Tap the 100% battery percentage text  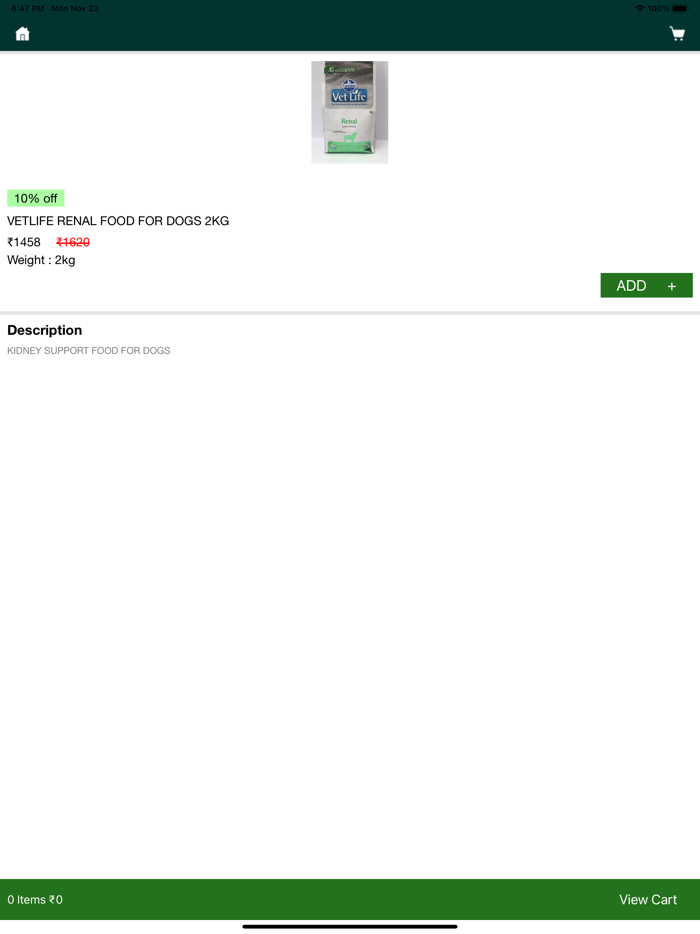coord(658,8)
